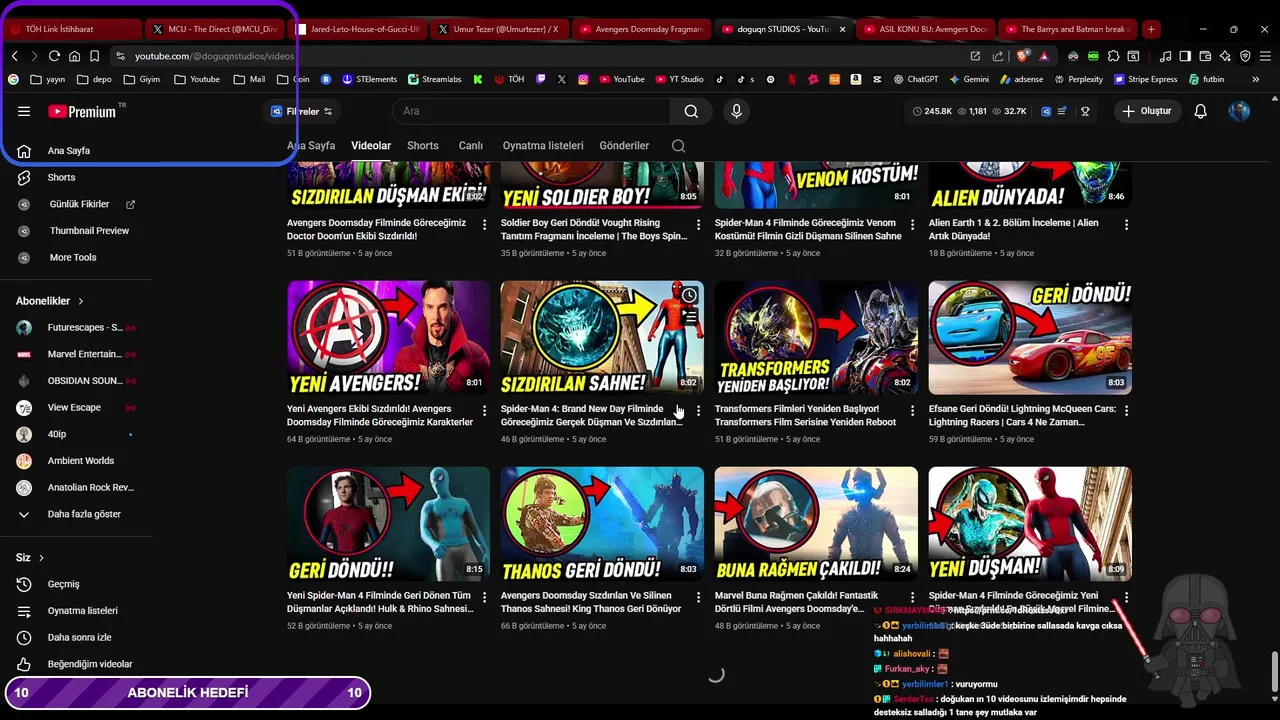Click the YouTube search input field

point(532,111)
